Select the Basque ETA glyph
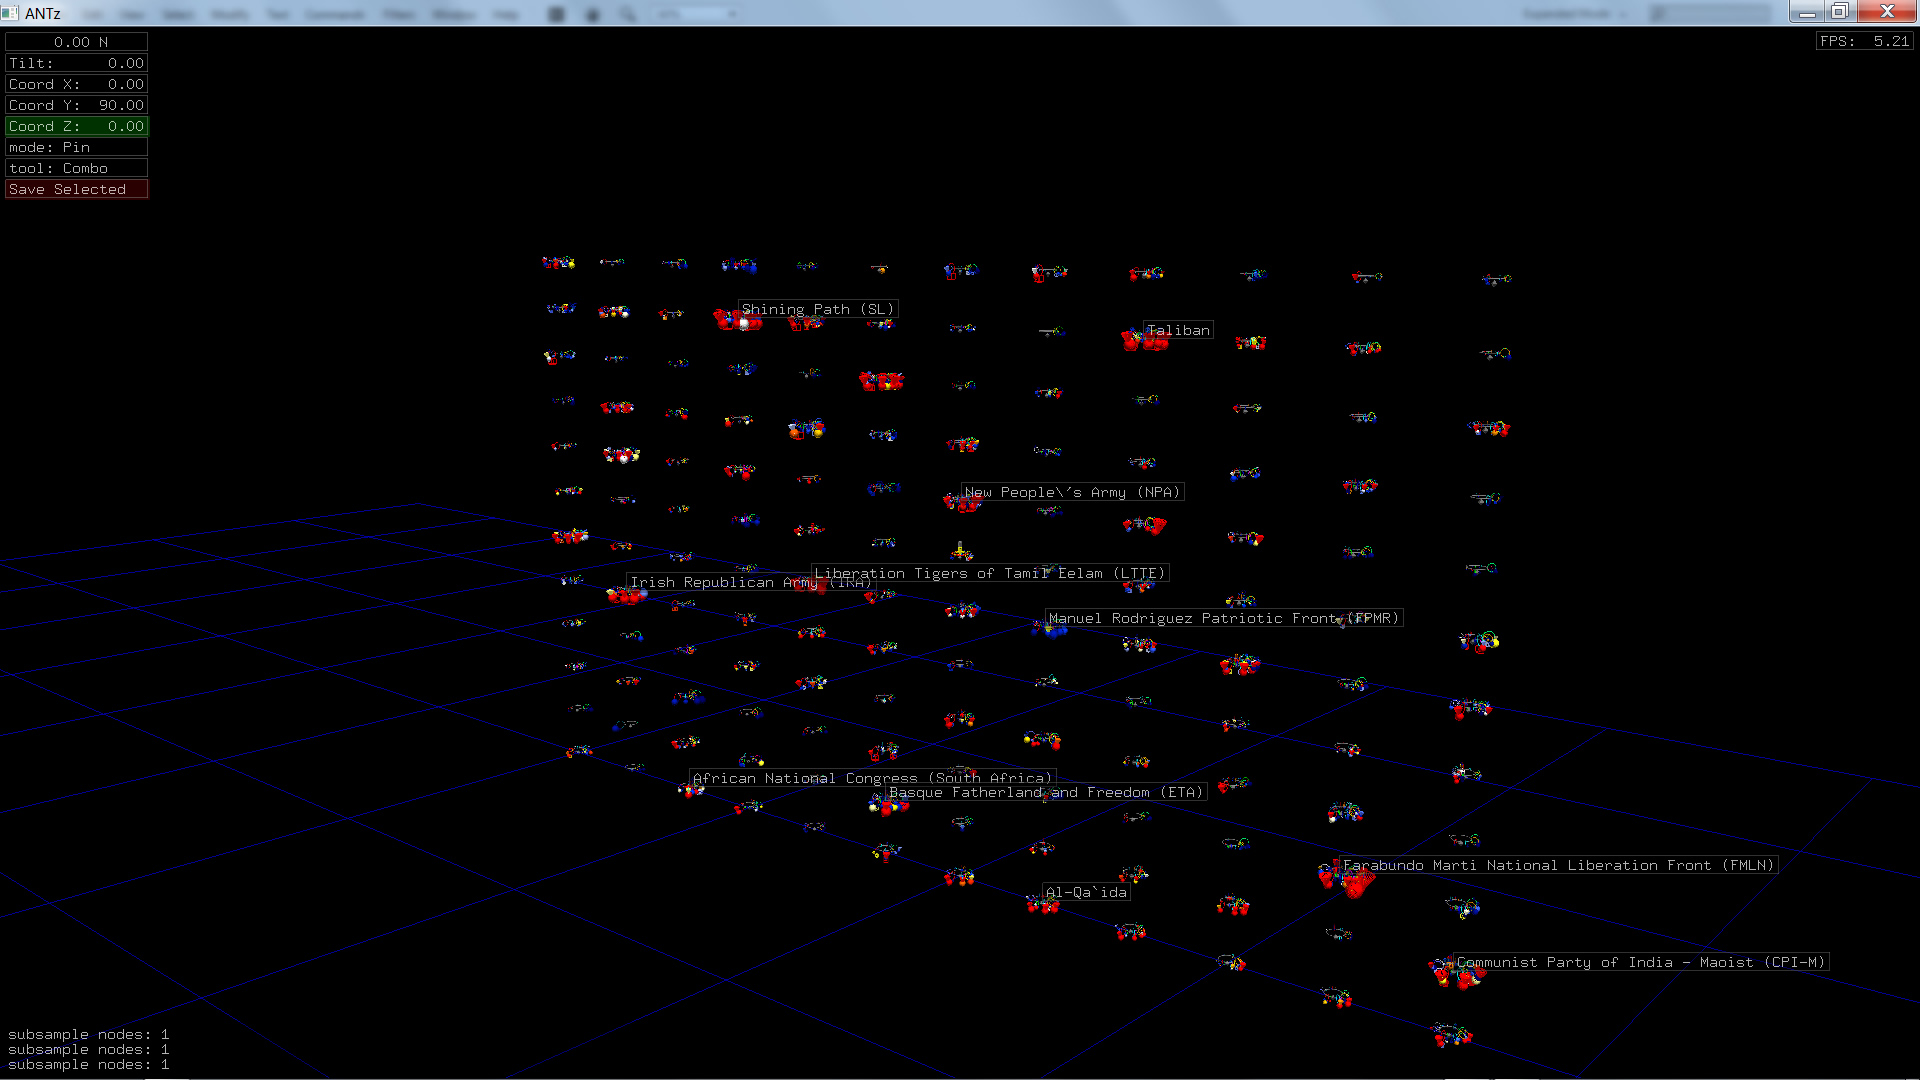This screenshot has height=1080, width=1920. click(888, 805)
